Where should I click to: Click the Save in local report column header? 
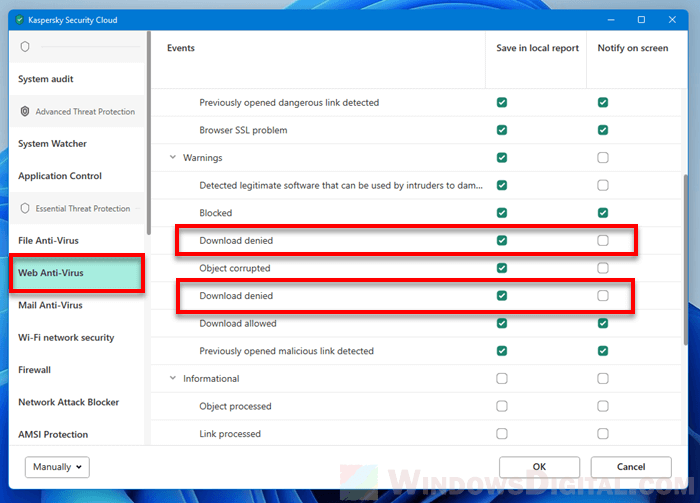point(538,48)
